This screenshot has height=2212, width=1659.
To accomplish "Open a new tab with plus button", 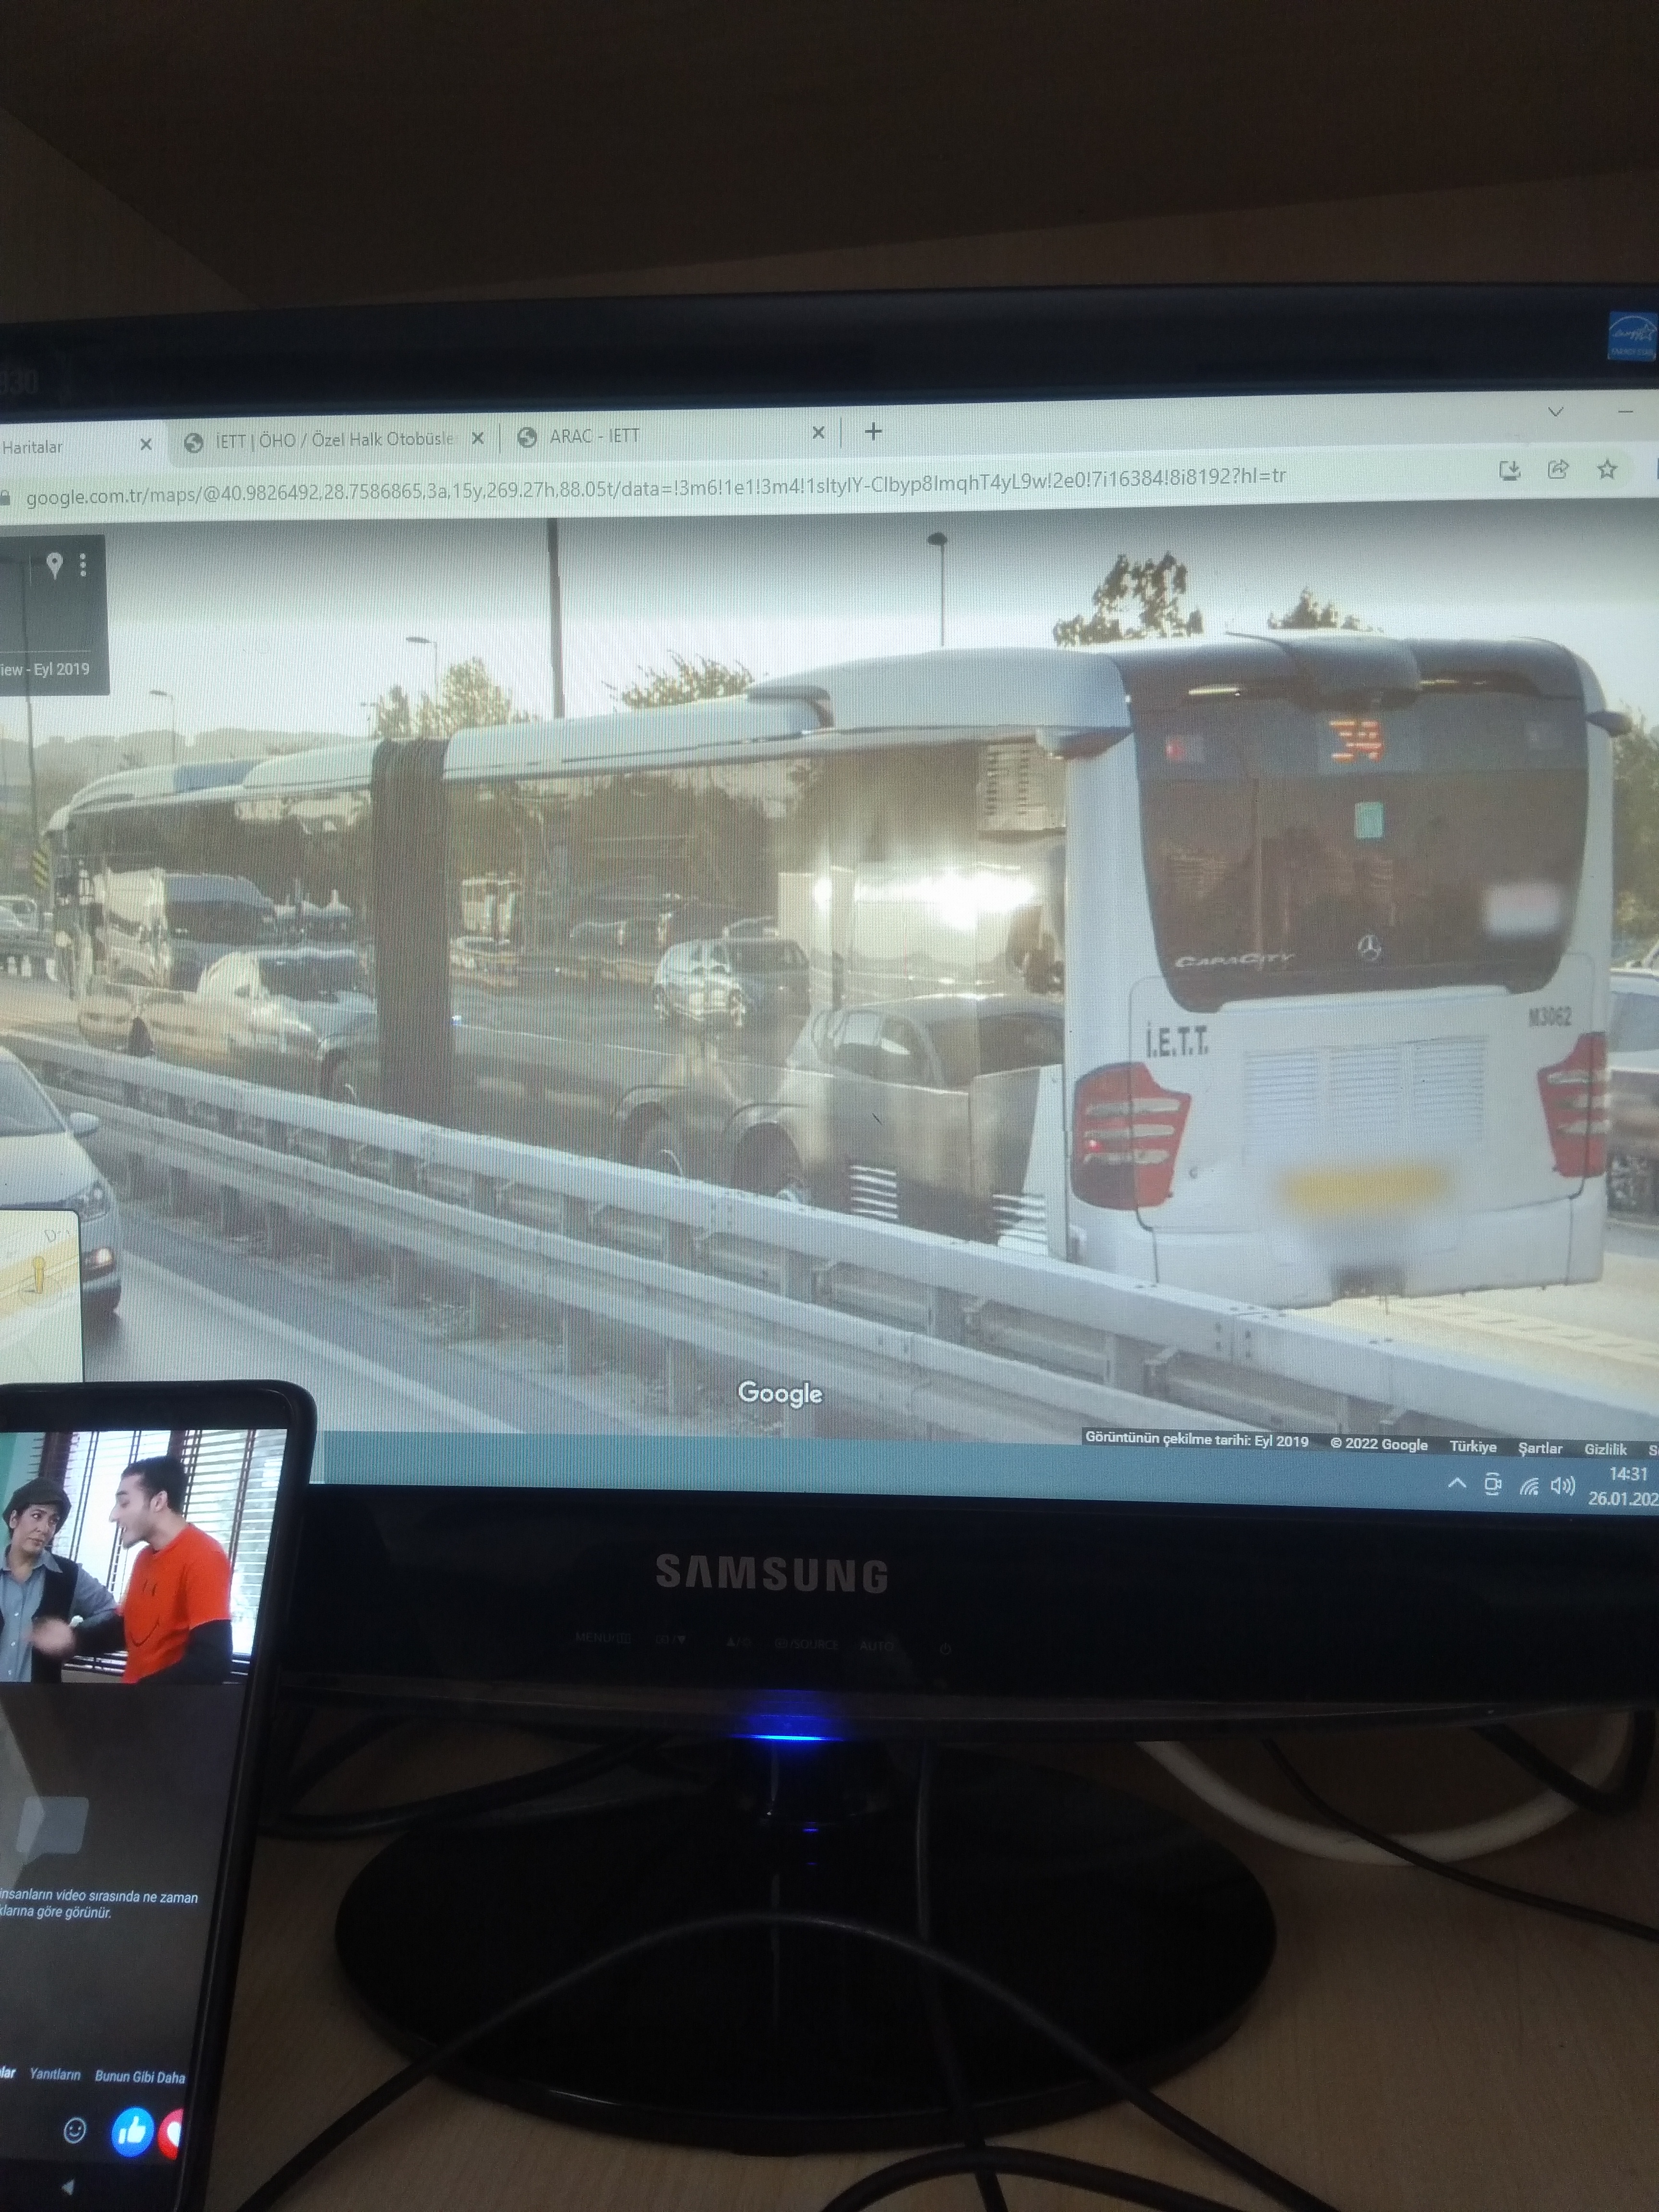I will click(x=873, y=432).
